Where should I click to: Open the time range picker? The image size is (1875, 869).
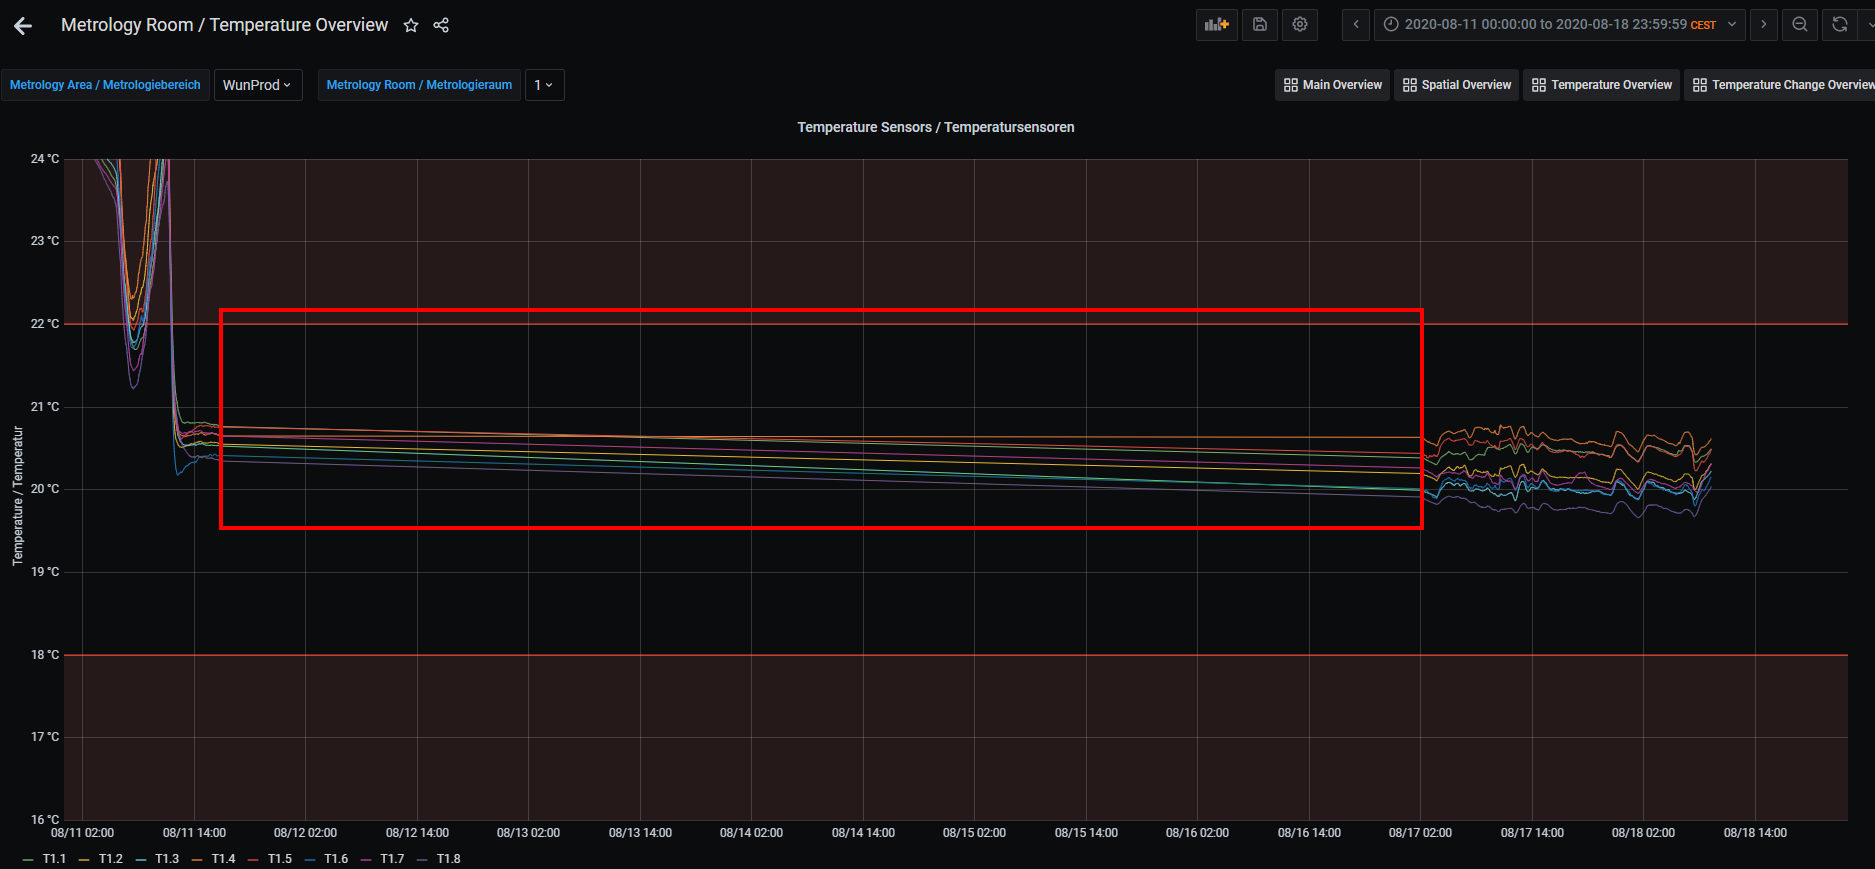coord(1560,25)
